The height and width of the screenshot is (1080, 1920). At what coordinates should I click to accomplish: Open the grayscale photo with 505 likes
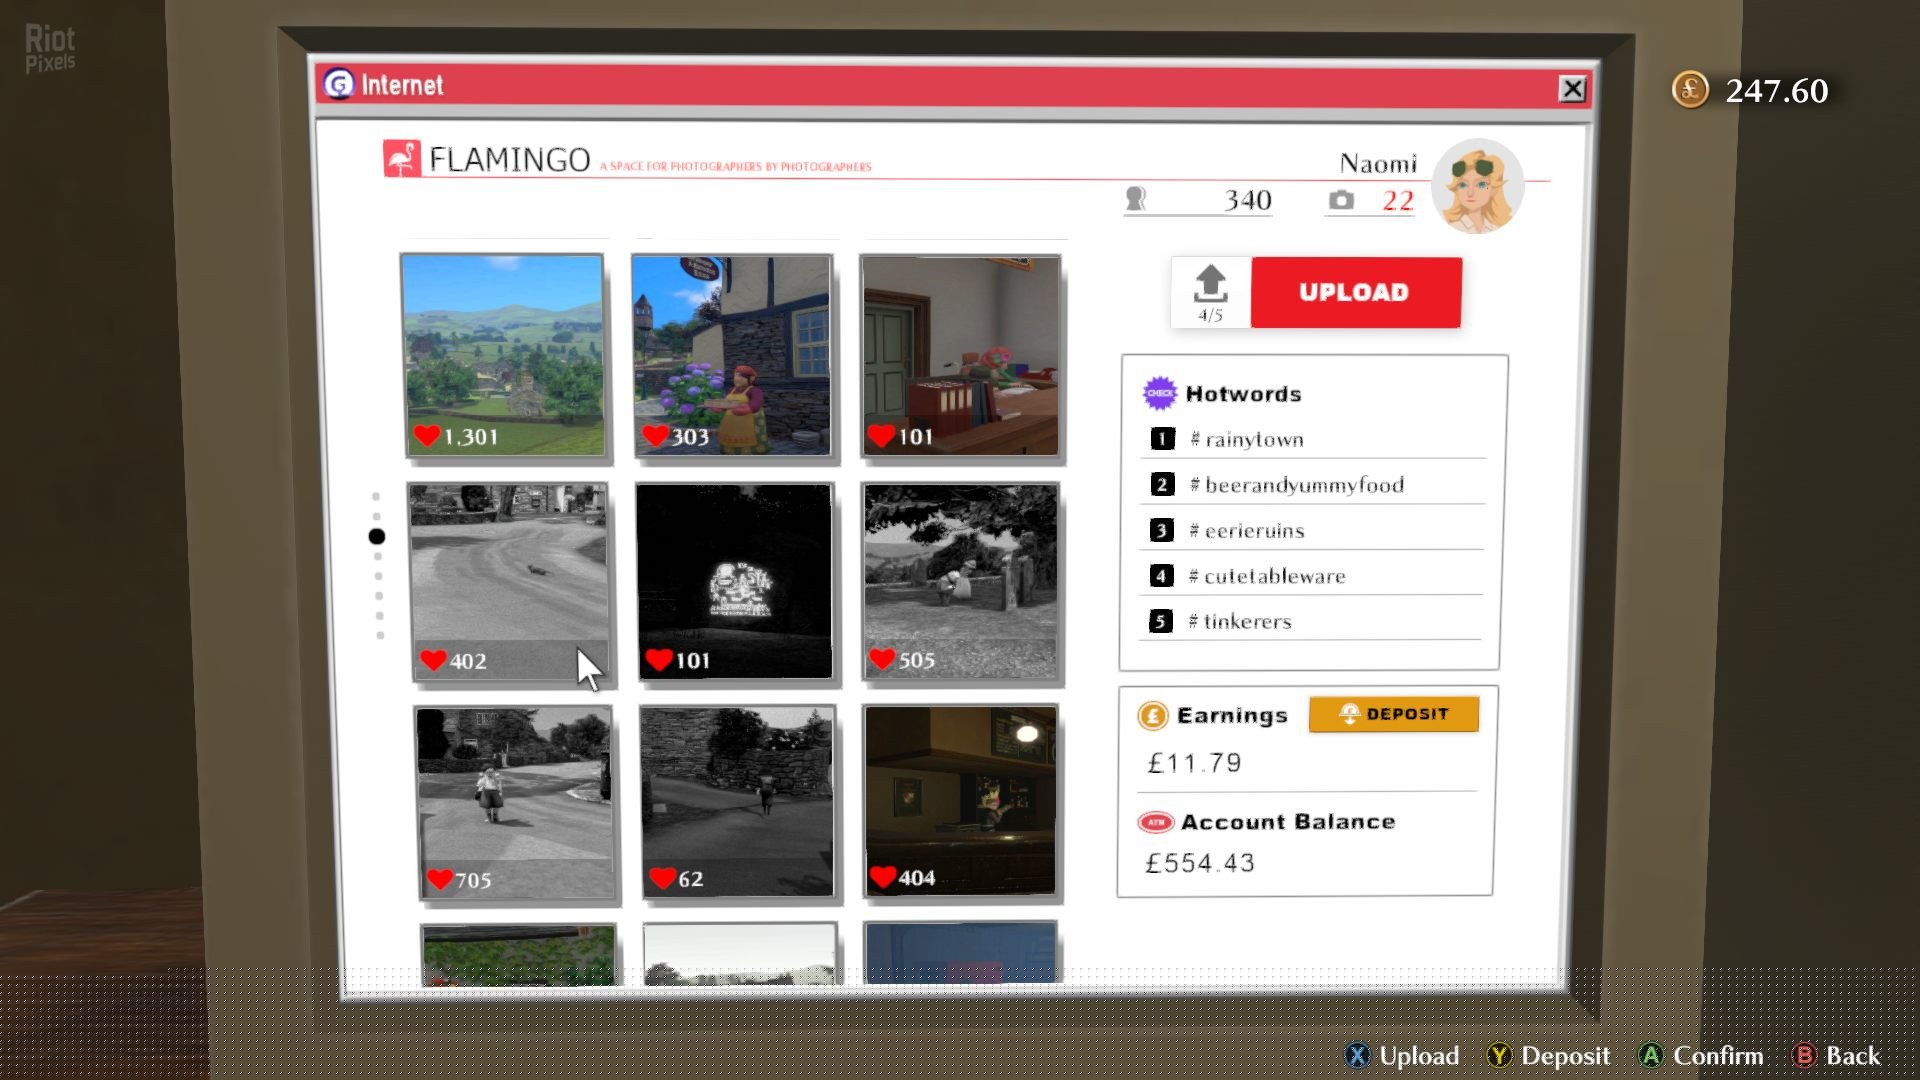(x=961, y=582)
